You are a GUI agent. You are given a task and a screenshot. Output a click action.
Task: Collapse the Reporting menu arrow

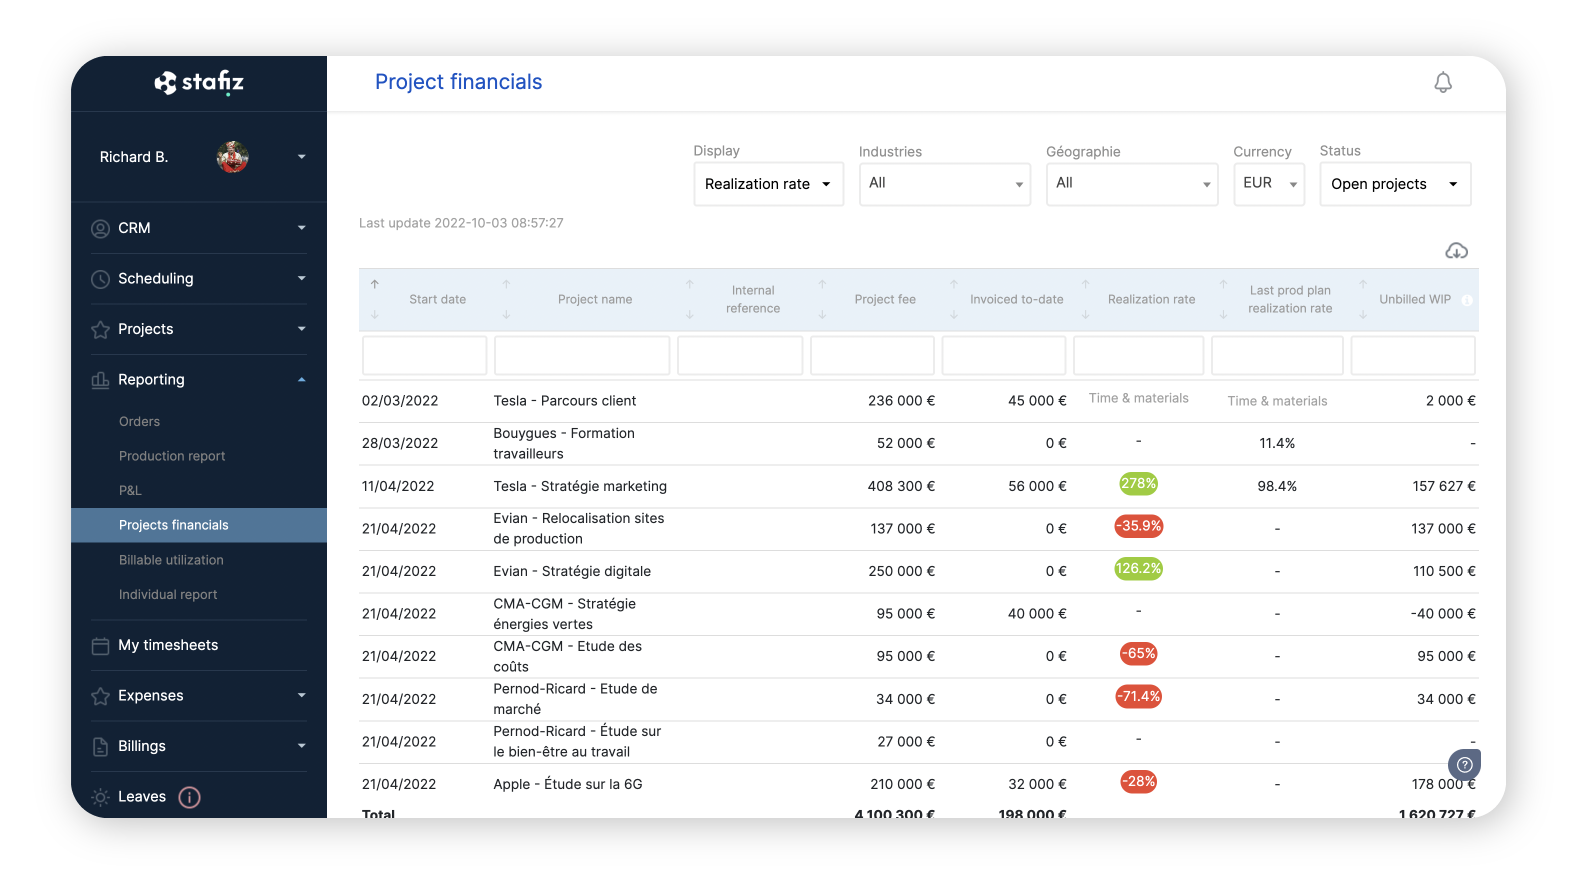(x=301, y=380)
